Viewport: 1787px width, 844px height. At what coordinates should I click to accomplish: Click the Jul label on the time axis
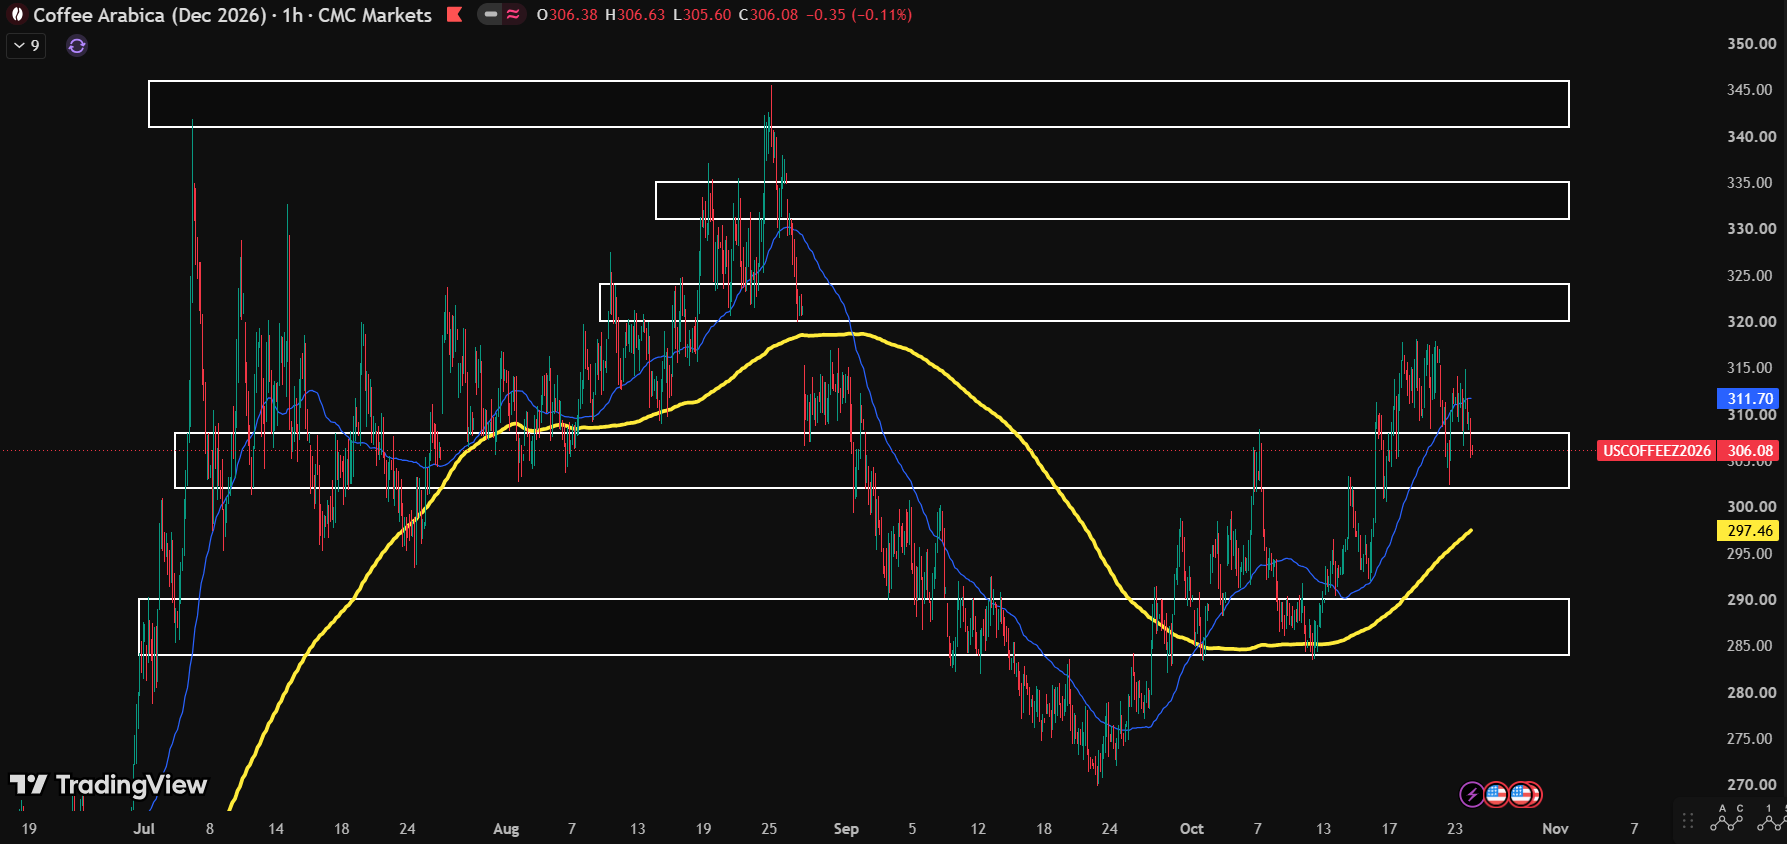click(x=144, y=828)
